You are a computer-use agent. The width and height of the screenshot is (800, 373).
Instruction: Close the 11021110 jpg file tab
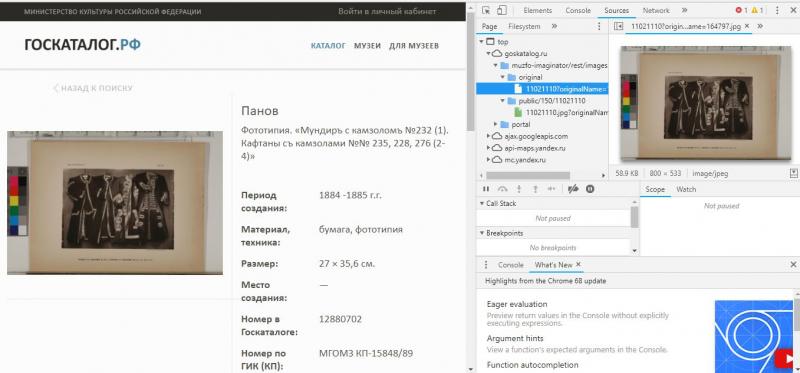[747, 26]
